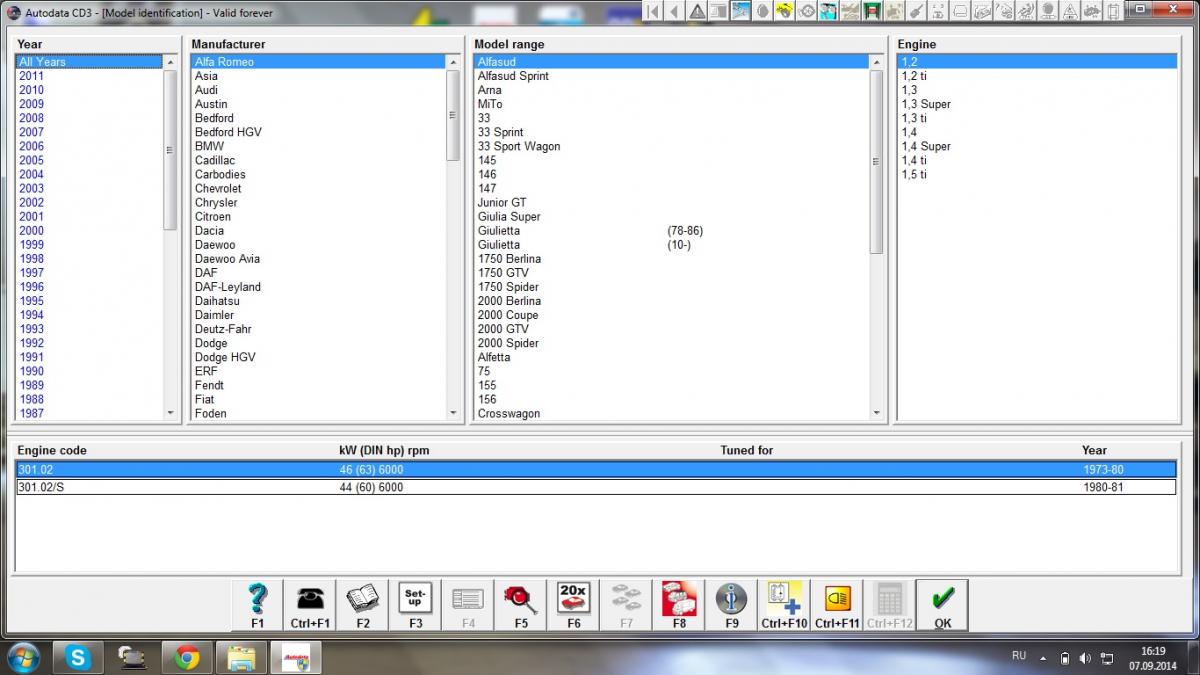Select 2008 in the Year list
1200x675 pixels.
pos(32,118)
